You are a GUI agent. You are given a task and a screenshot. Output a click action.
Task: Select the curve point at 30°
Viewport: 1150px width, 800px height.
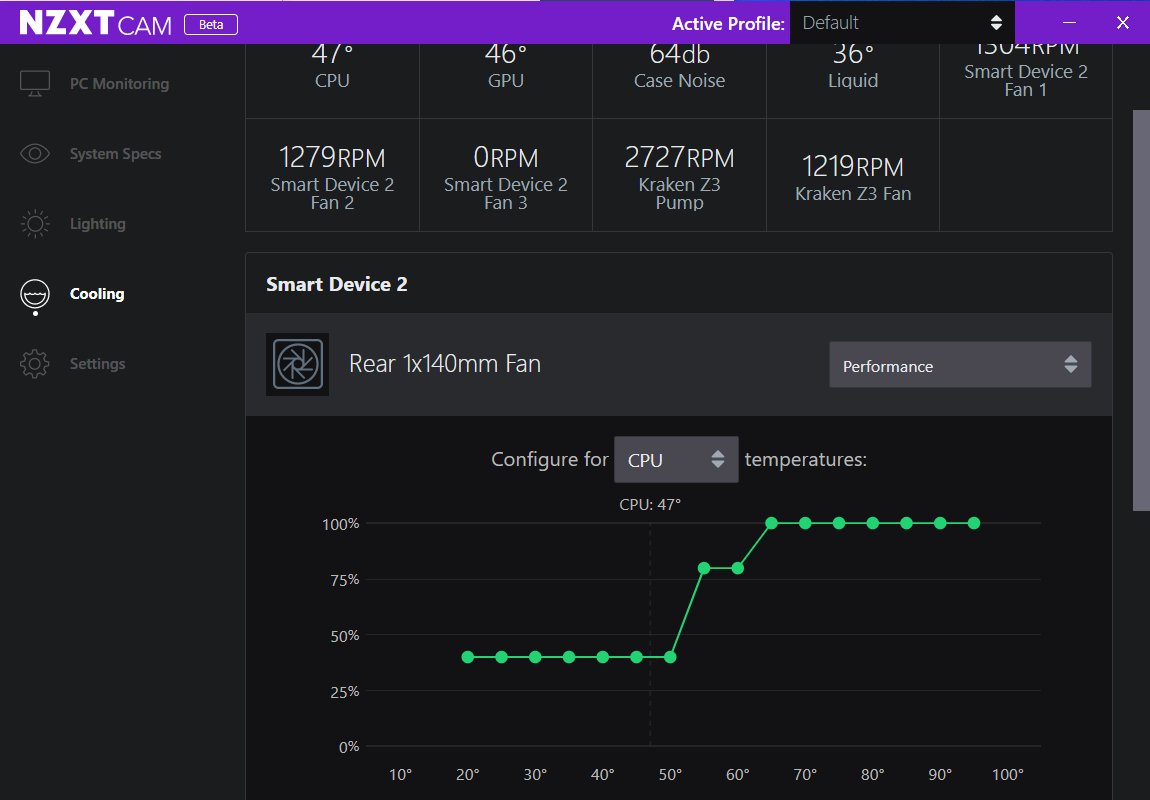click(x=535, y=657)
